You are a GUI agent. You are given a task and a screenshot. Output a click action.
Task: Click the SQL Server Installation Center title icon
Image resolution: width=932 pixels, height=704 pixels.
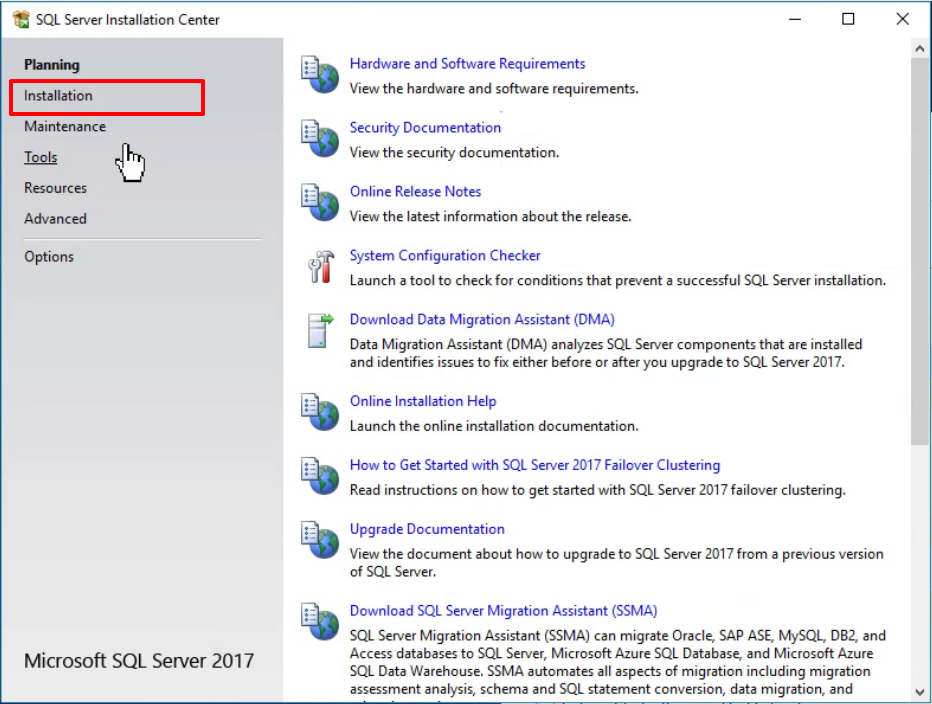point(21,20)
